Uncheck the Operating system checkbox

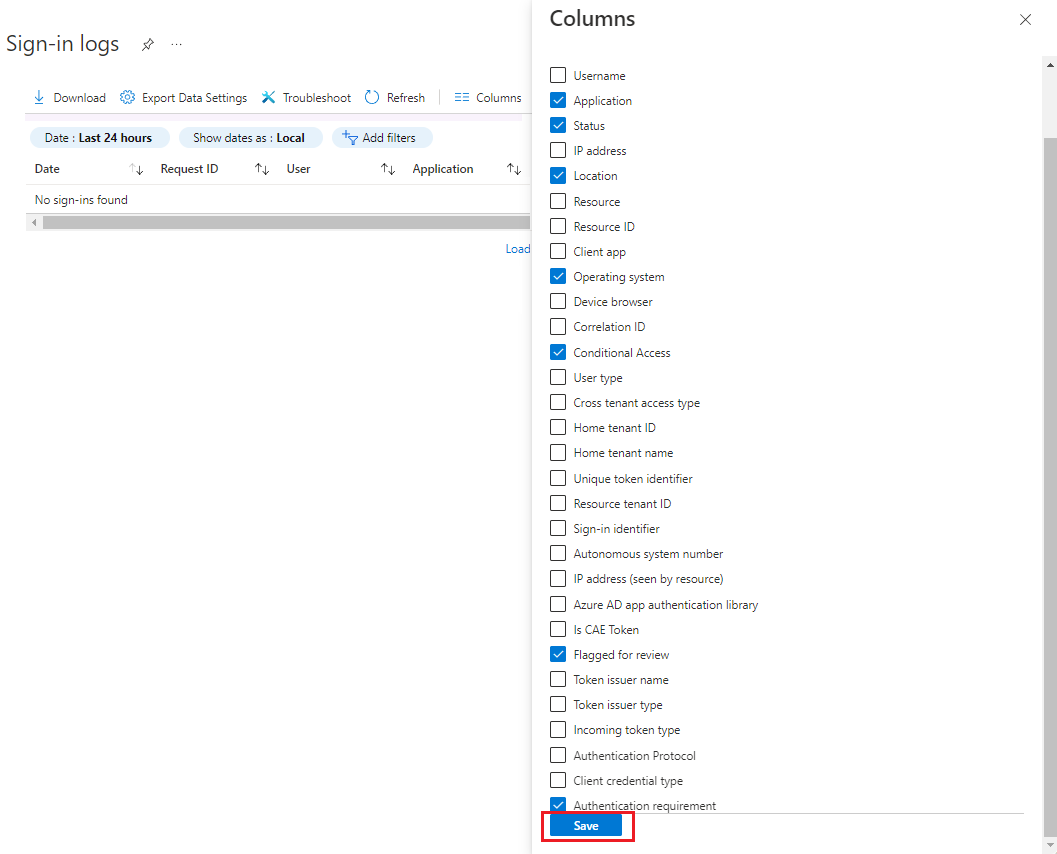(x=558, y=276)
